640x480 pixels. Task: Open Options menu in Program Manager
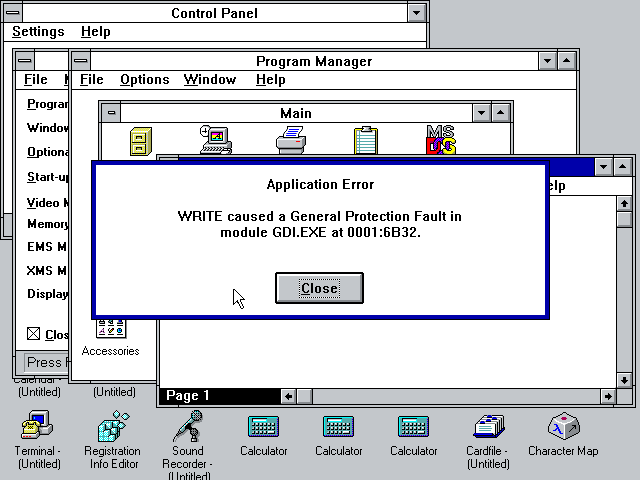[x=144, y=79]
